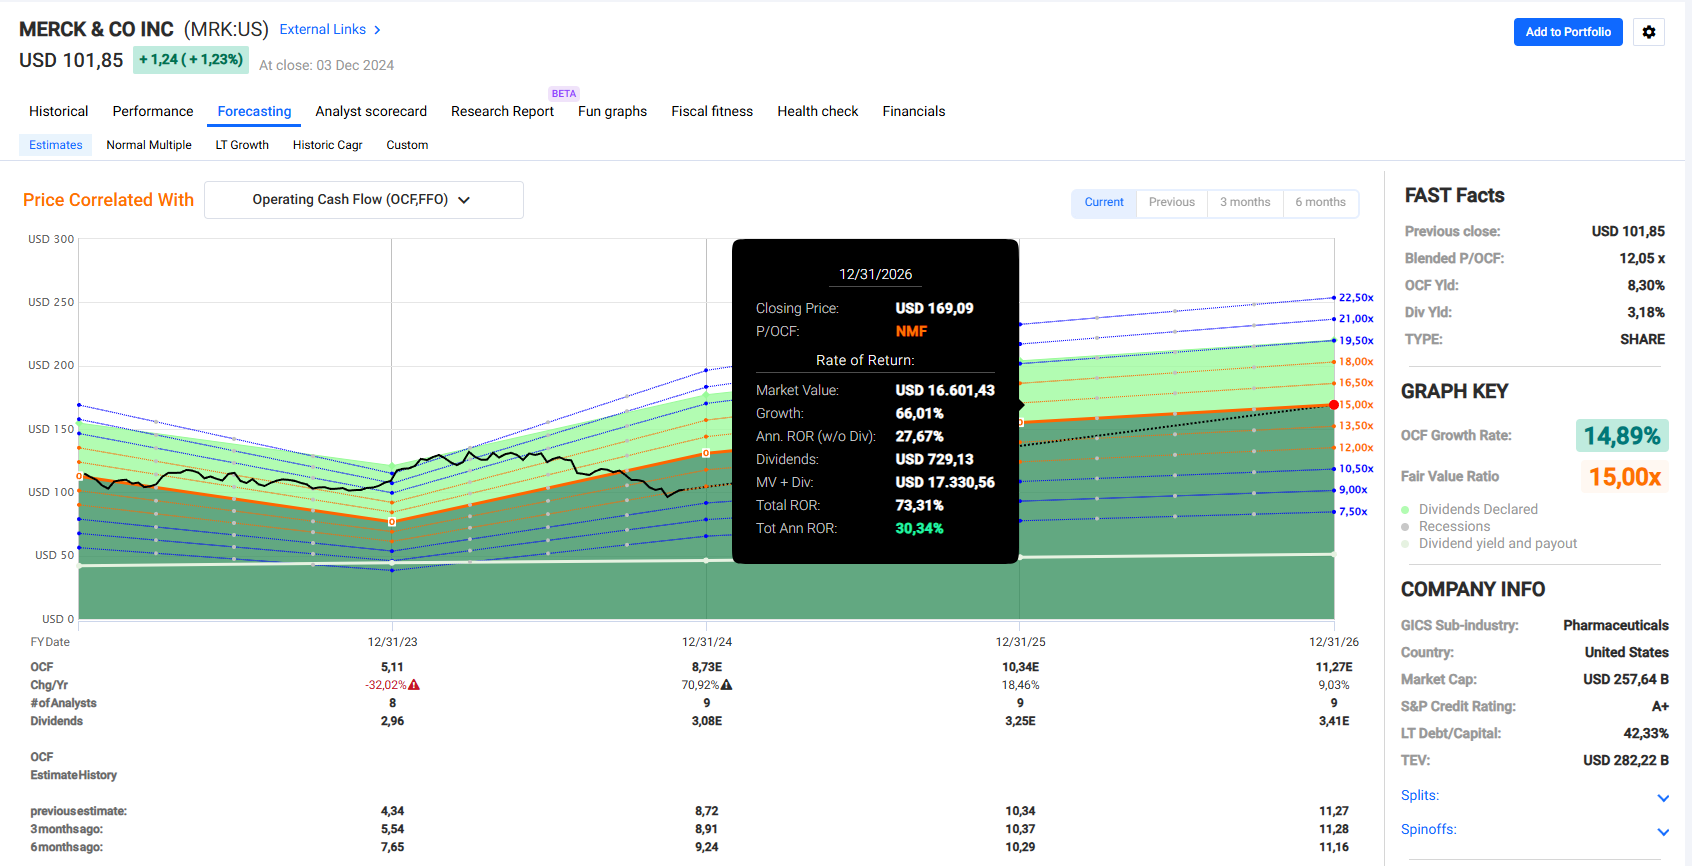1692x866 pixels.
Task: Click the 15,00x Fair Value Ratio badge
Action: (1625, 477)
